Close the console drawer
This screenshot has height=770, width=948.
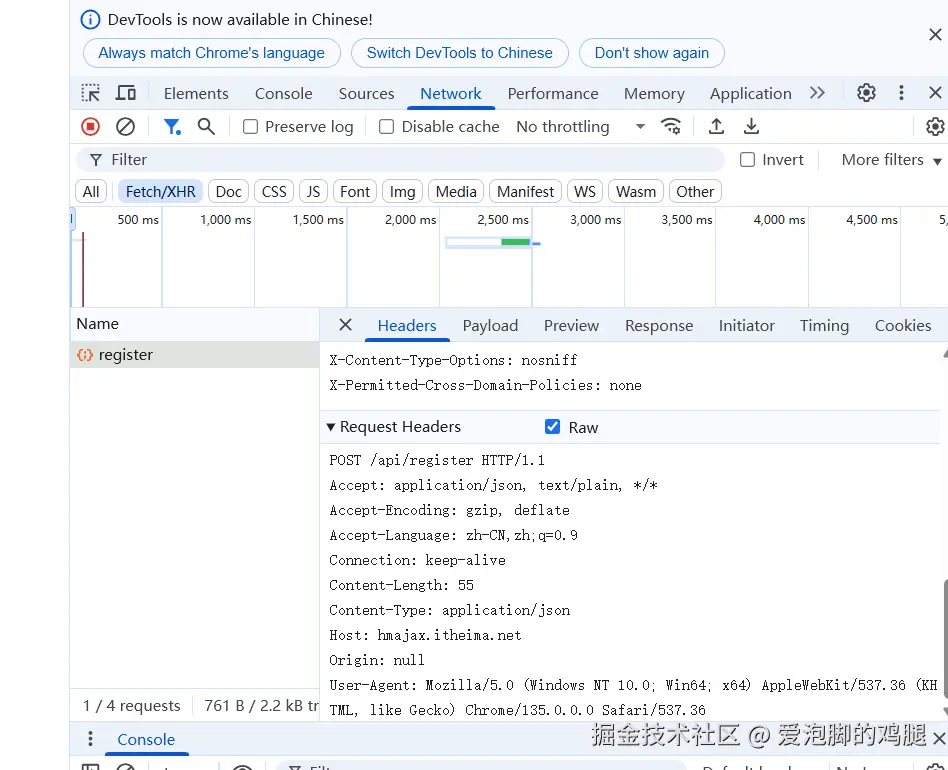[x=939, y=739]
